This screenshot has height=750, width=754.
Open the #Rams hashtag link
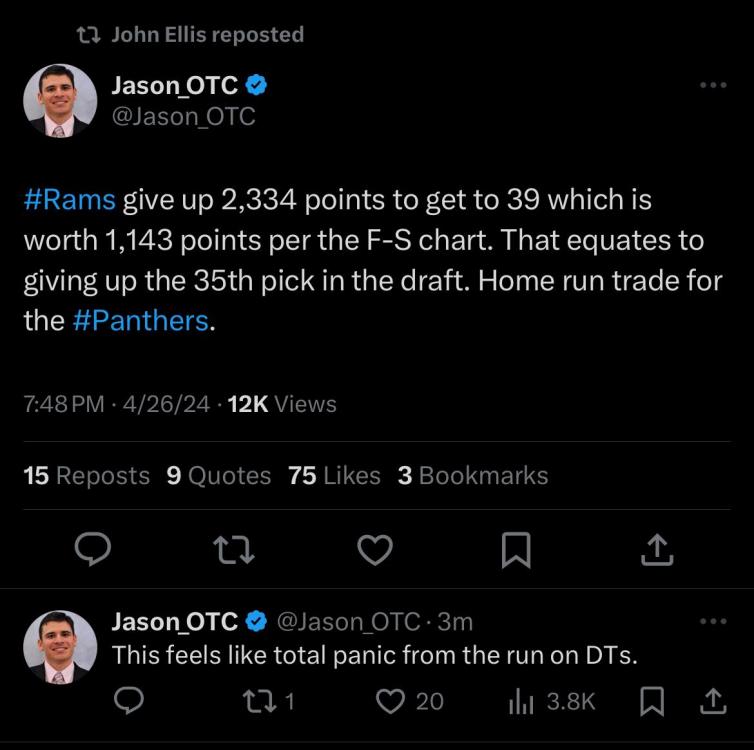[69, 200]
